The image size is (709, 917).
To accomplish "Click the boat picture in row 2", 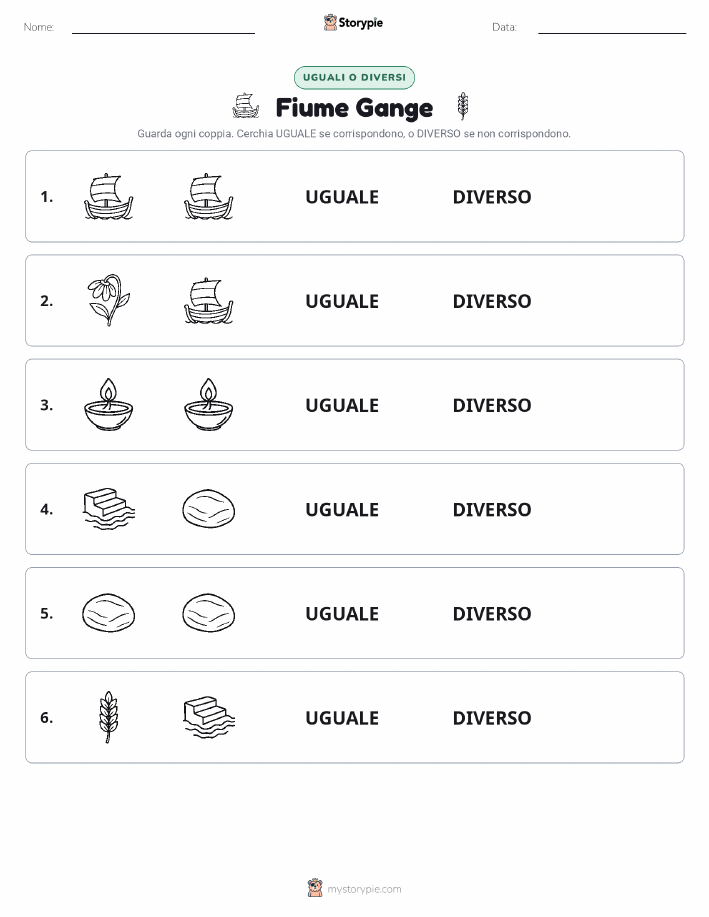I will coord(208,301).
